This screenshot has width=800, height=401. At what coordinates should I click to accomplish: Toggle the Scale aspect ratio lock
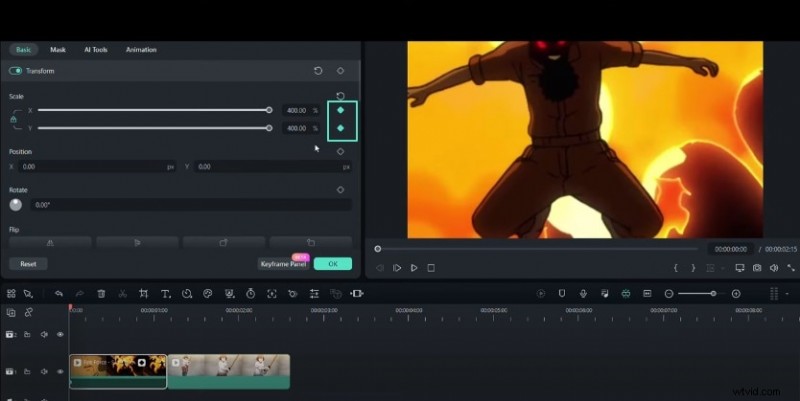point(14,119)
